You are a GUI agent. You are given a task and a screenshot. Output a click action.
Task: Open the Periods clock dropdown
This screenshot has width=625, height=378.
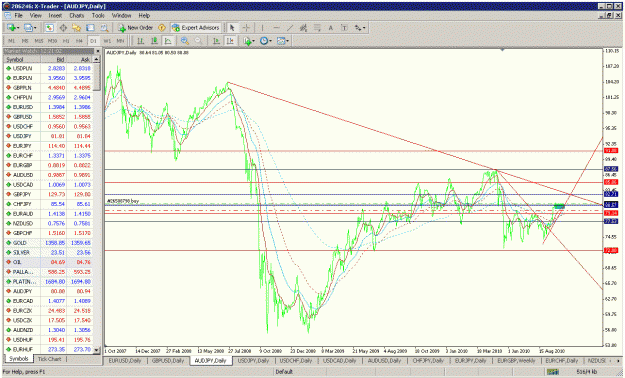[265, 41]
